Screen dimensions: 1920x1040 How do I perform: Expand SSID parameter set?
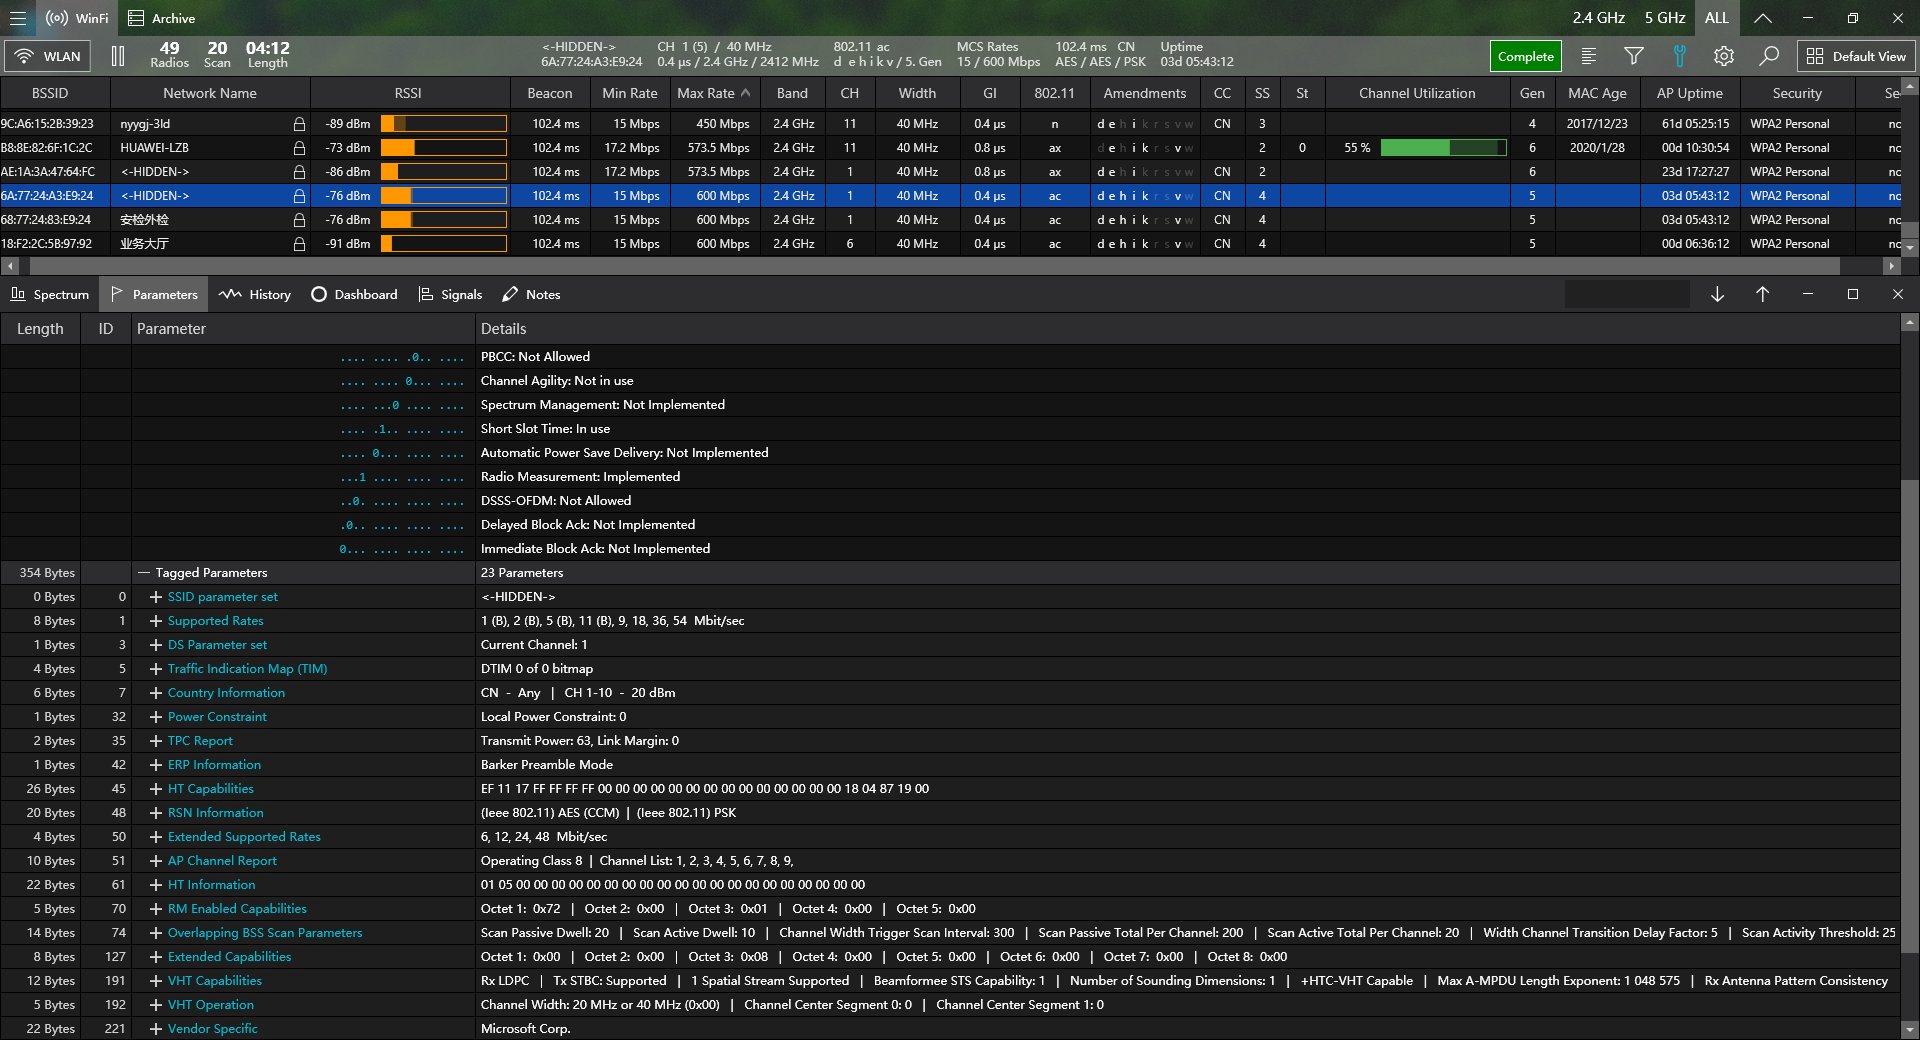point(156,597)
